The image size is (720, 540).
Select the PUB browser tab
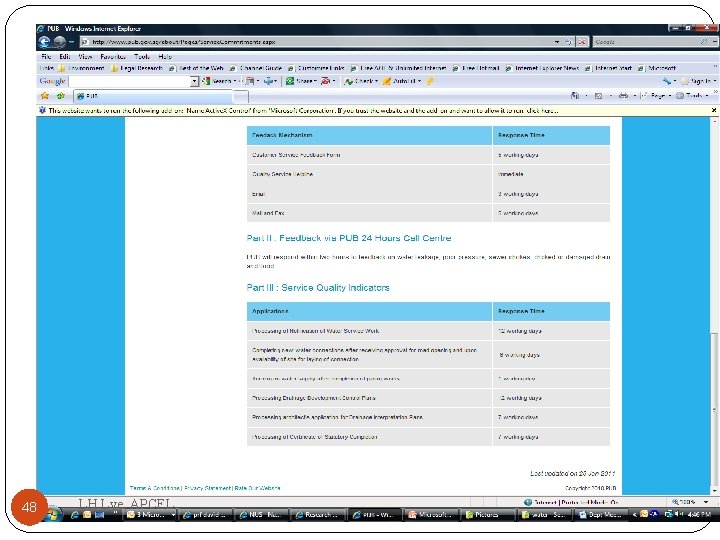tap(154, 96)
